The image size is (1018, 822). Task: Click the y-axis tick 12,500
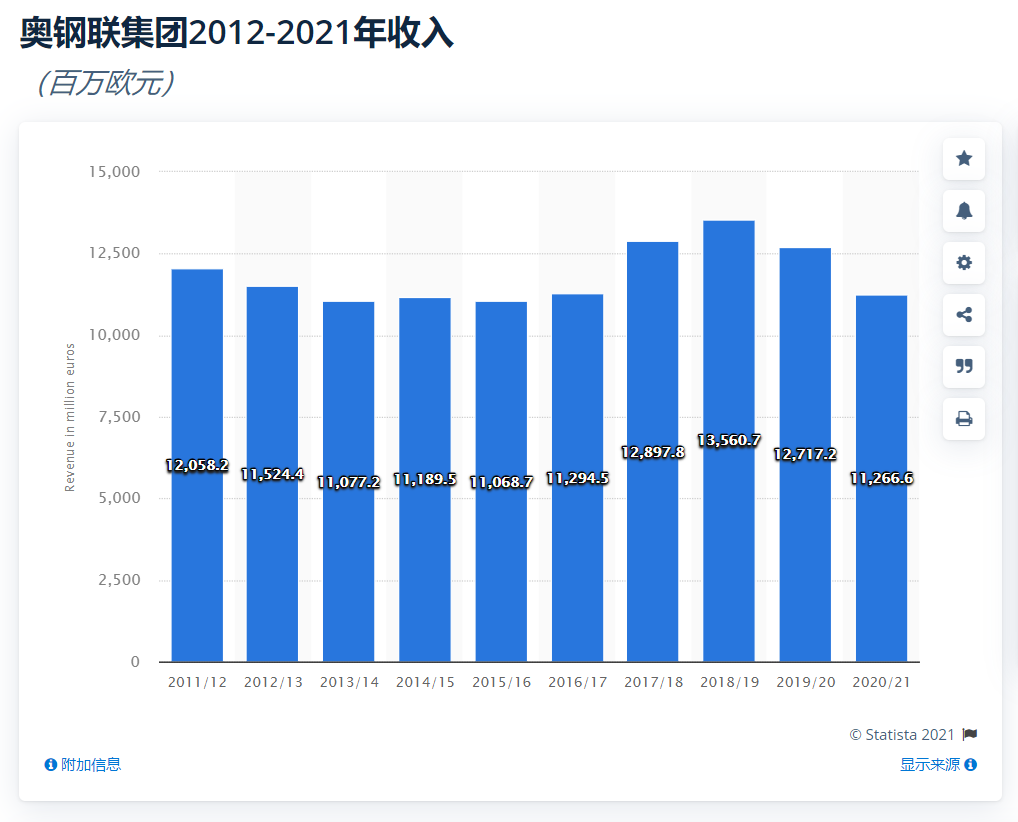coord(114,253)
